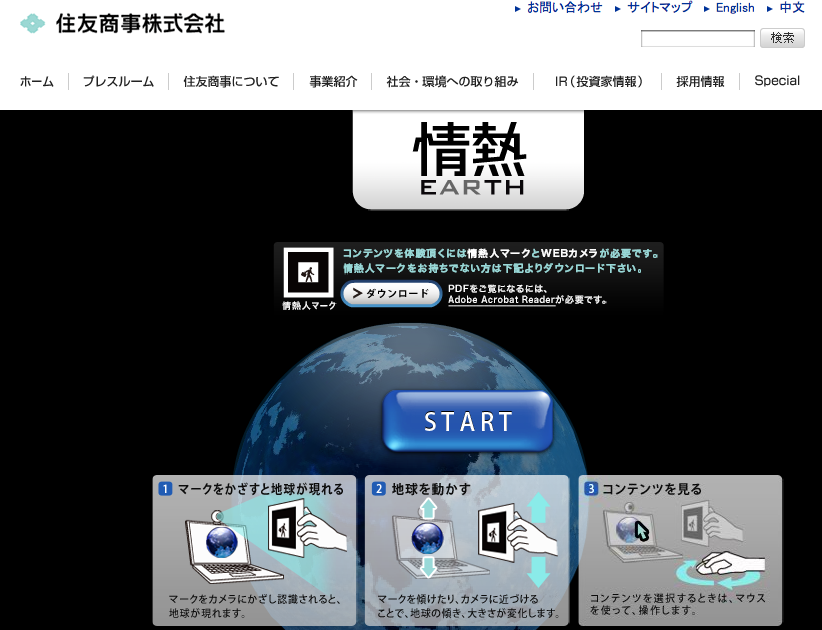Switch site language to 中文
This screenshot has height=630, width=822.
(792, 8)
